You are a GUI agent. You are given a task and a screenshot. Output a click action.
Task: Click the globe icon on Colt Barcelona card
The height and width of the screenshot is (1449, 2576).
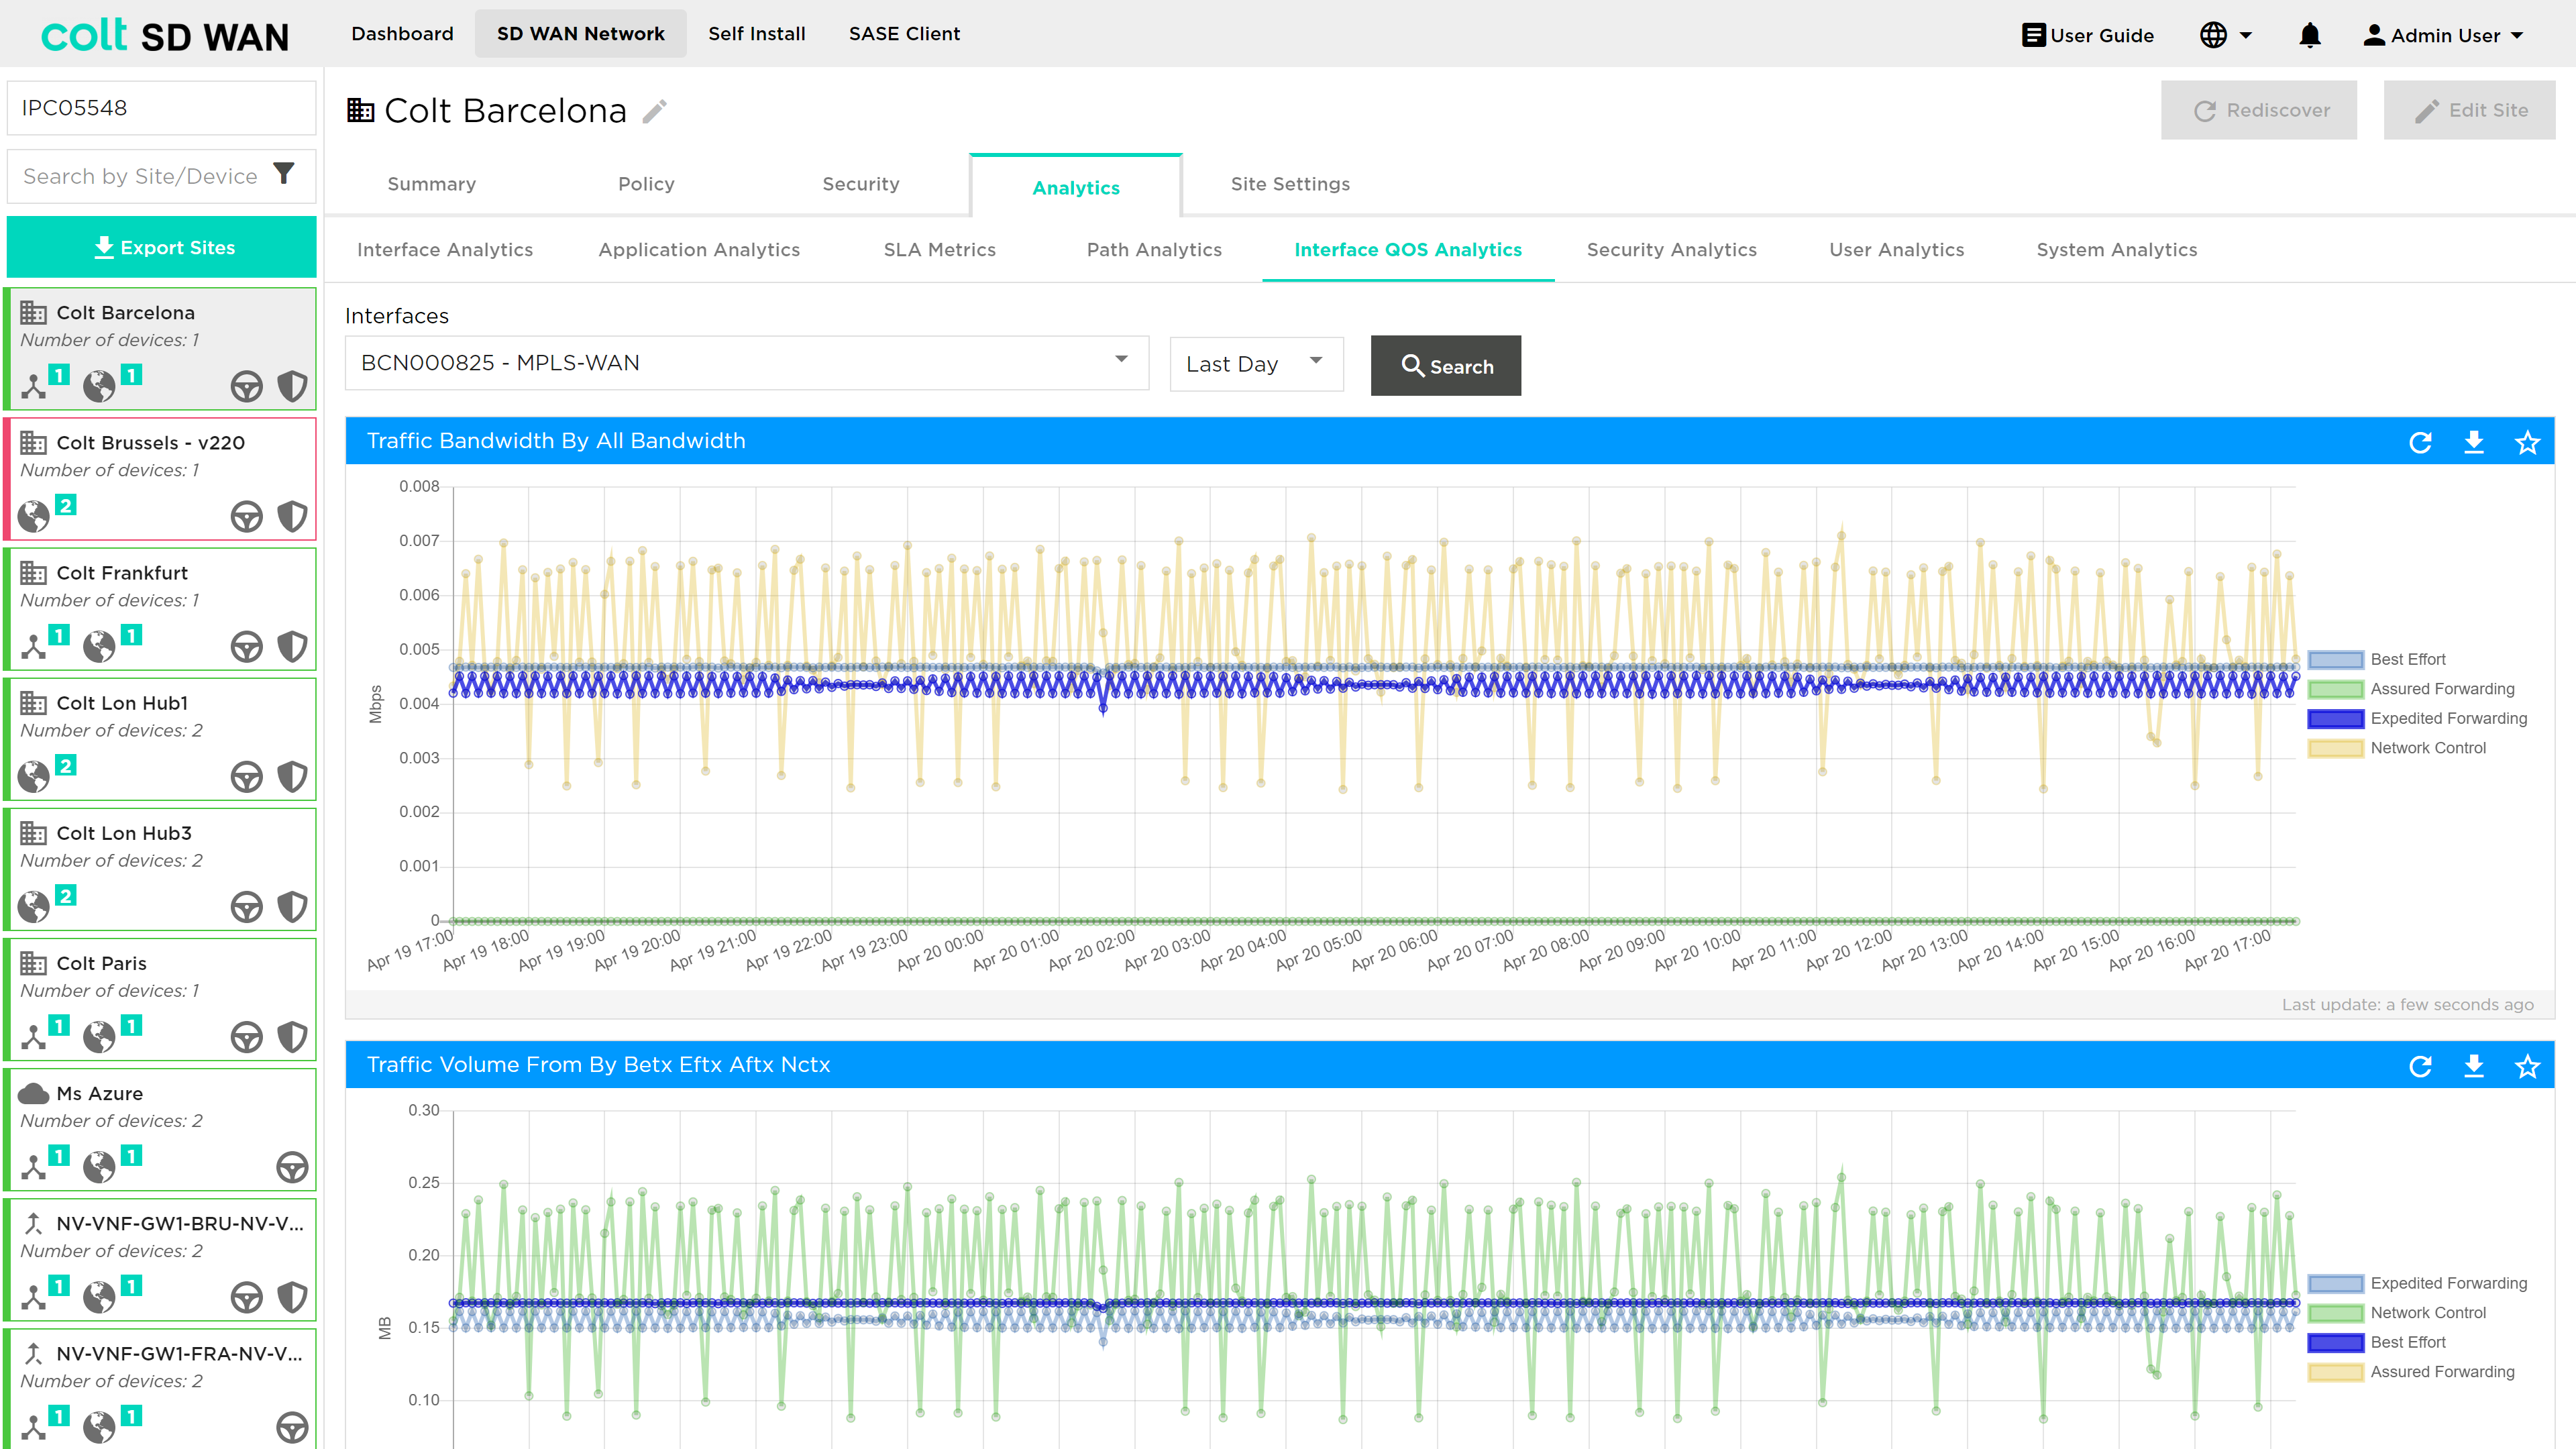click(x=99, y=386)
